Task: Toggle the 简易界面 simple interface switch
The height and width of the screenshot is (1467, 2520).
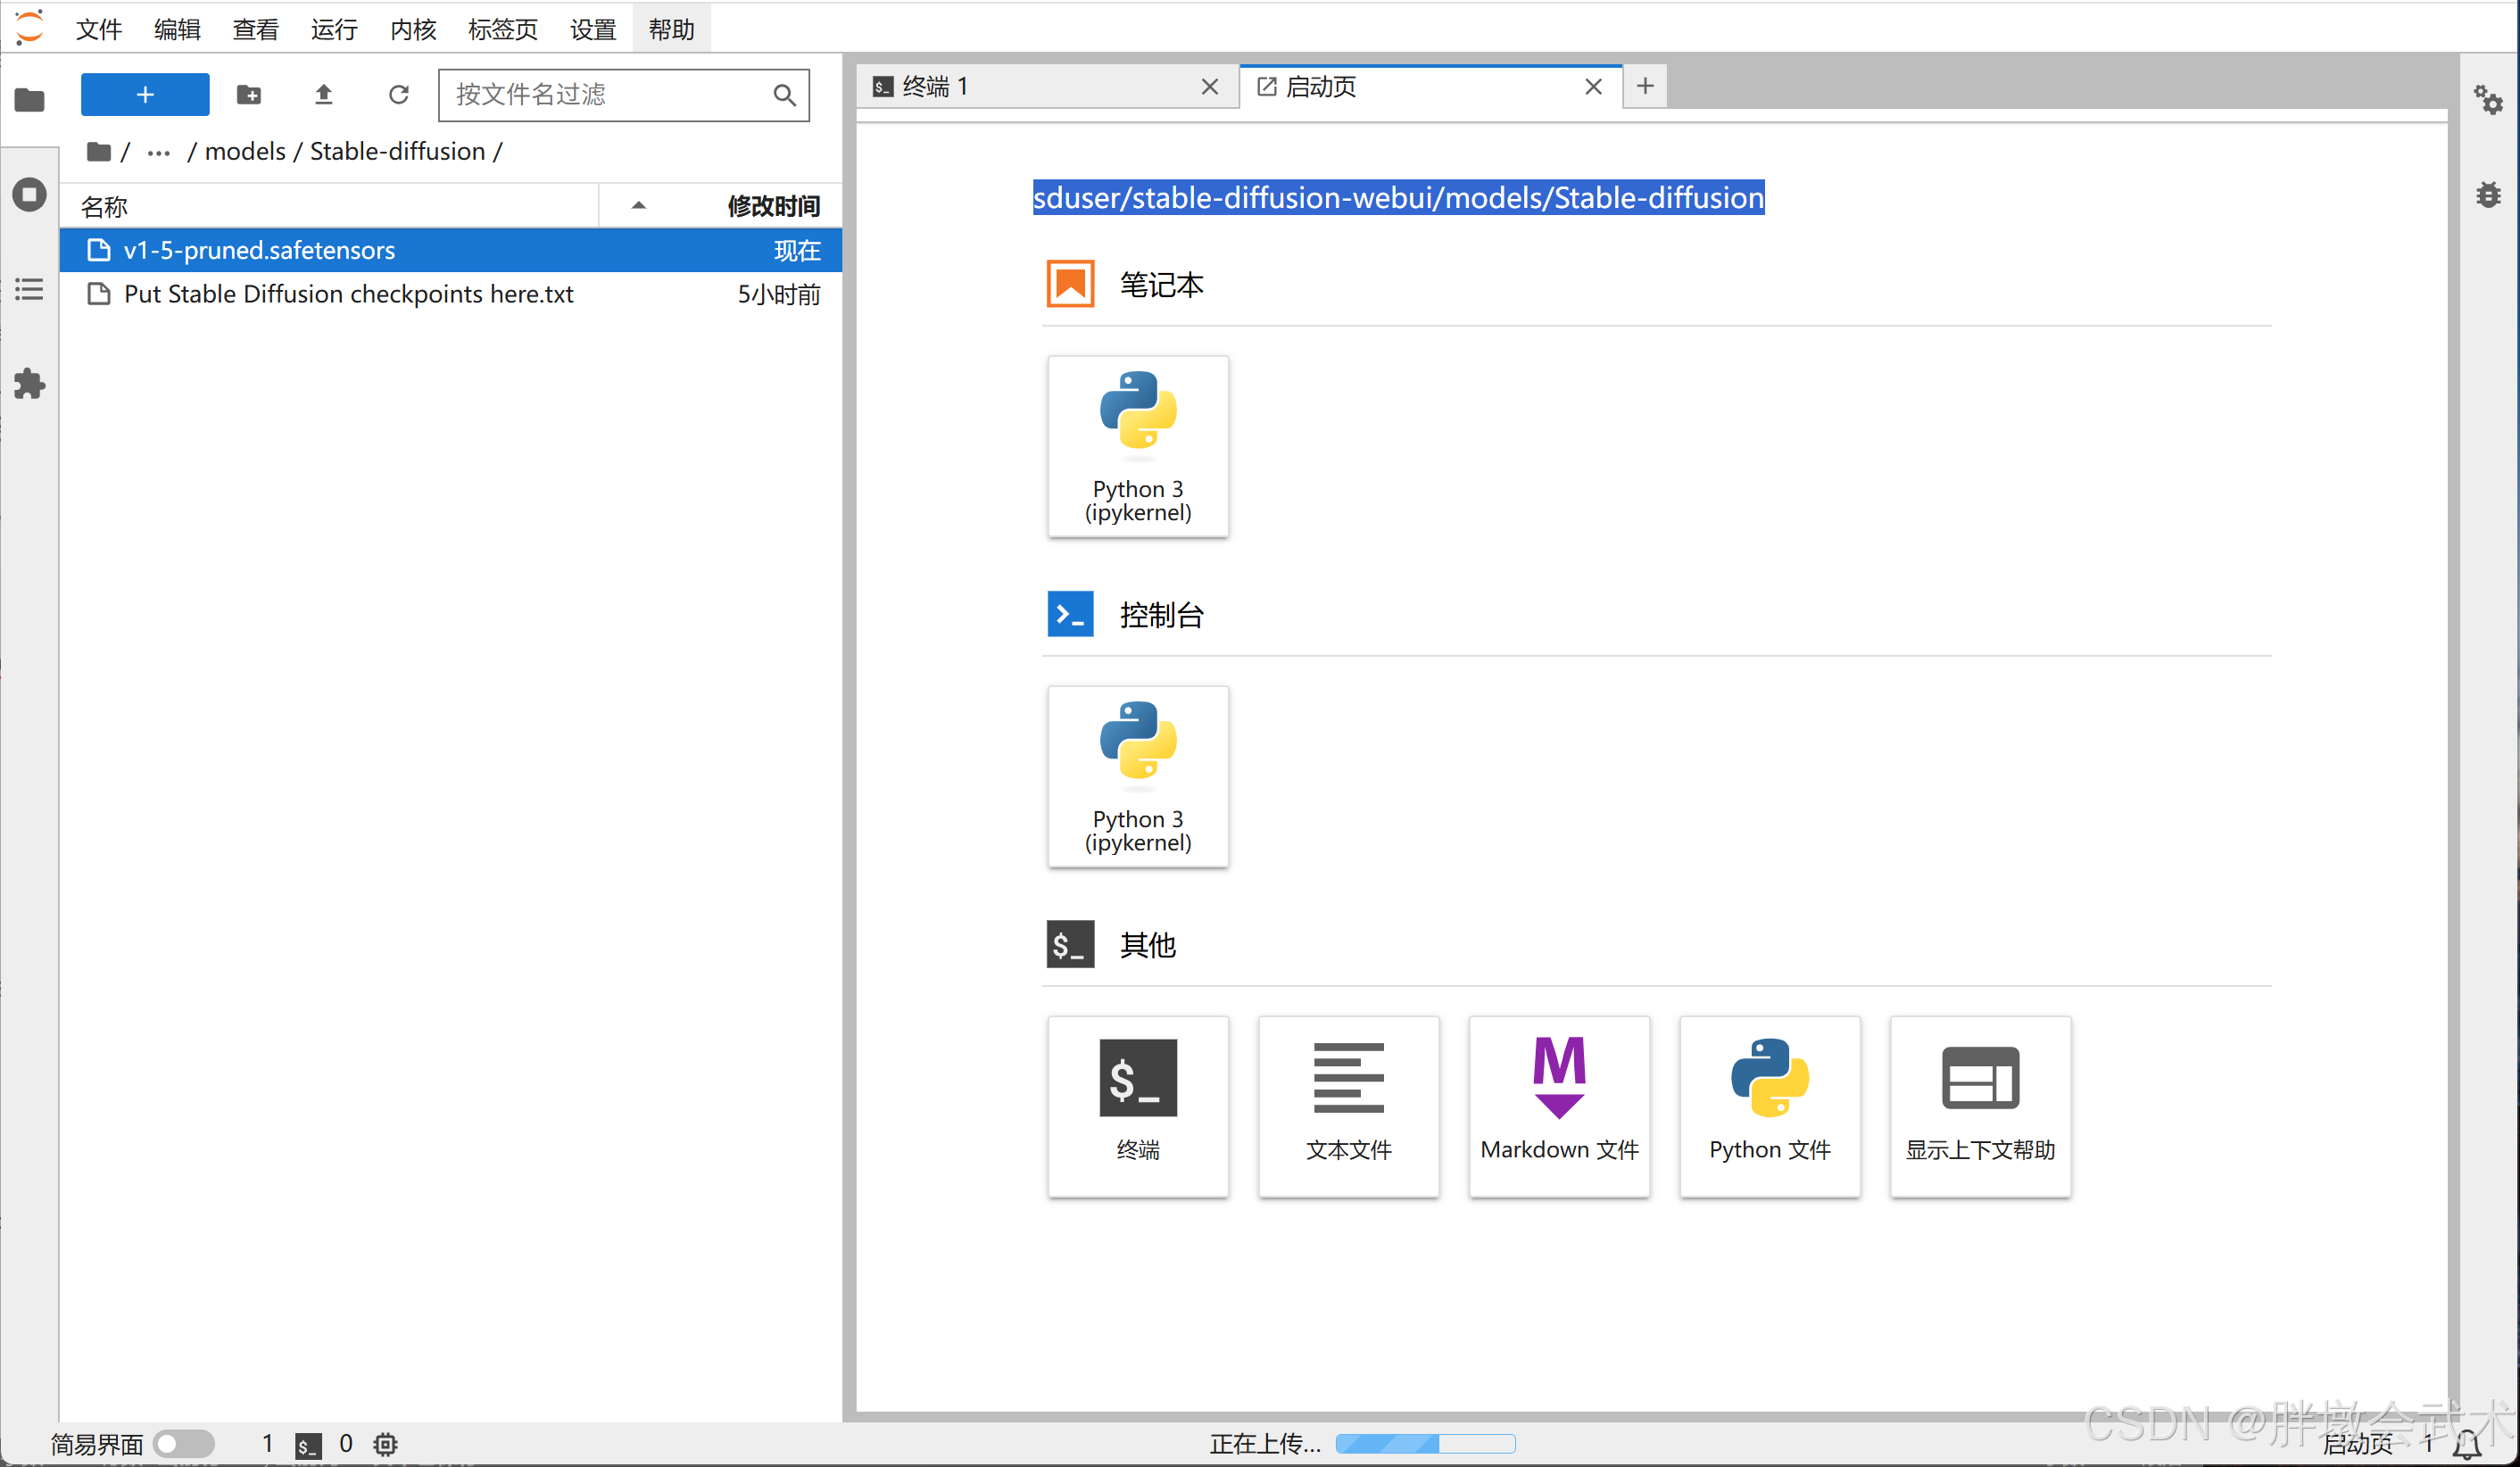Action: tap(185, 1443)
